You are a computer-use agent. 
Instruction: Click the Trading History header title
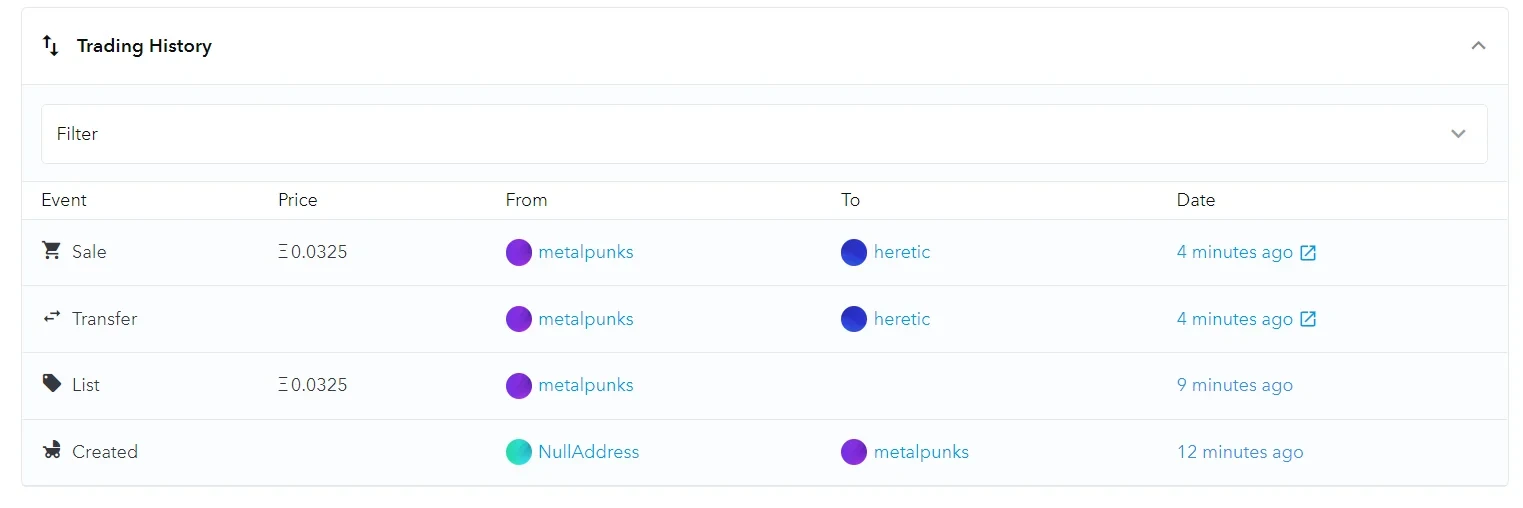click(144, 46)
